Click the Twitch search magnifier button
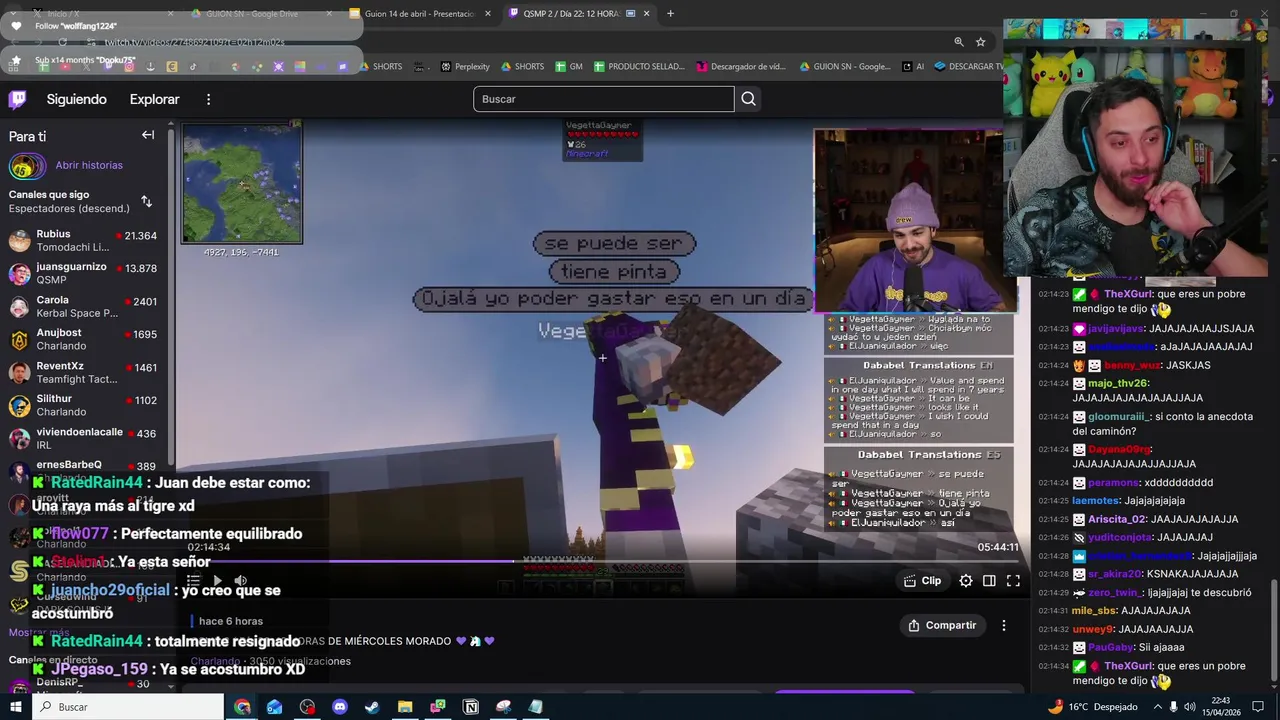Screen dimensions: 1280x720 748,99
